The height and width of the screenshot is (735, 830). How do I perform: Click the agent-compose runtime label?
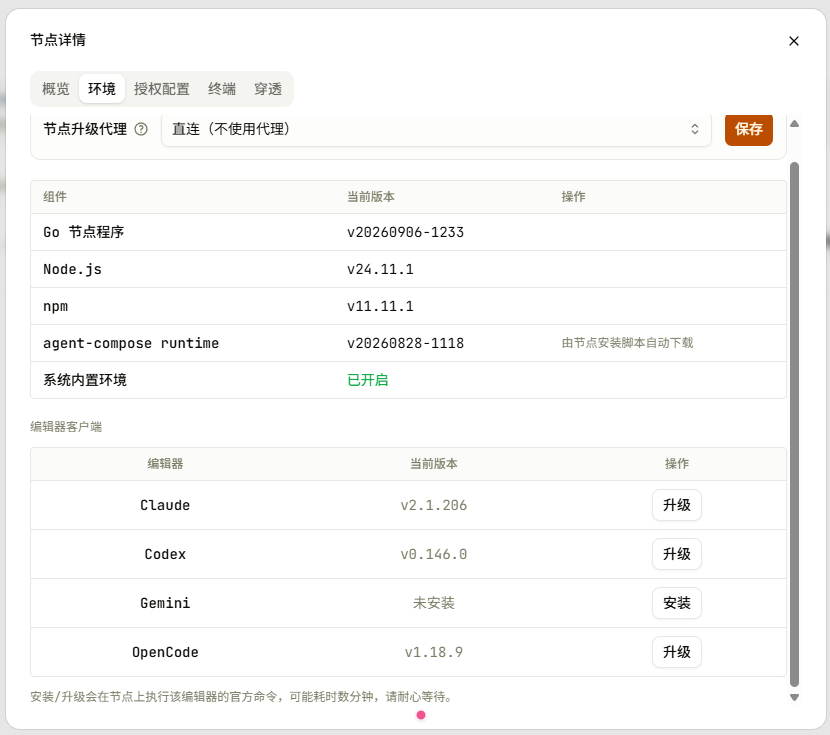[x=131, y=343]
